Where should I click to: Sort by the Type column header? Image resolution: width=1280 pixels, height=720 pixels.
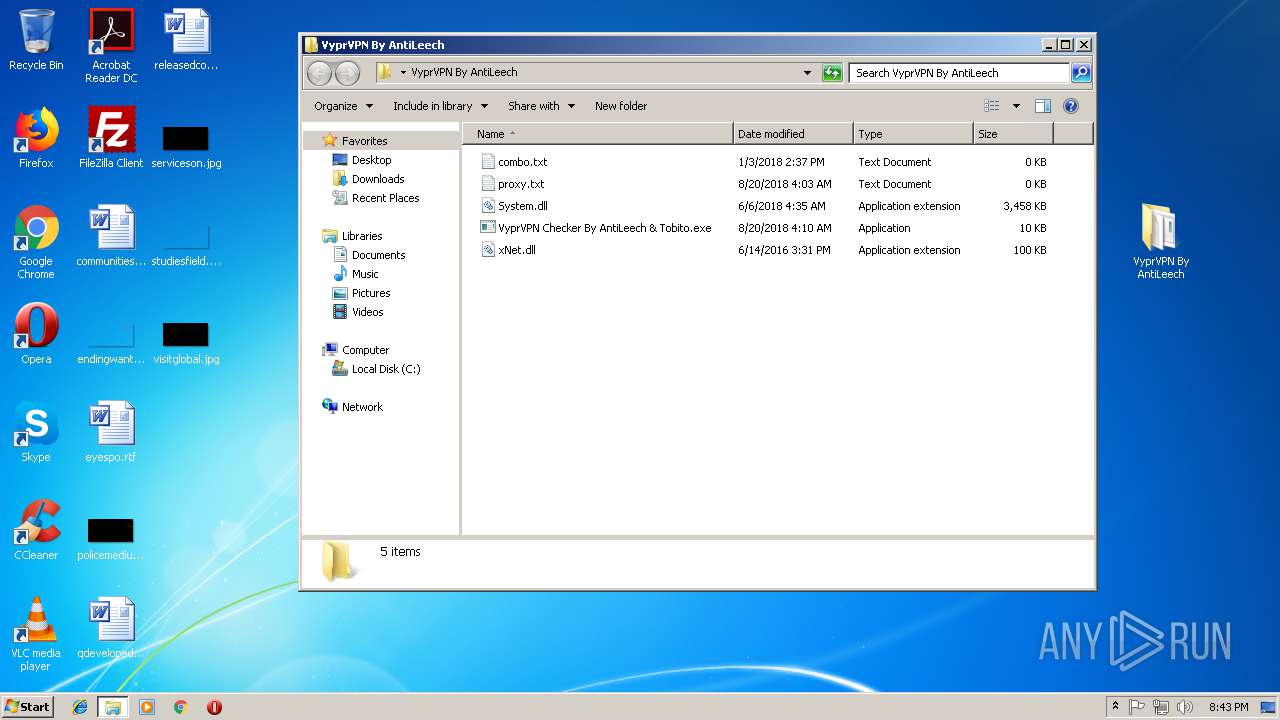(x=913, y=134)
